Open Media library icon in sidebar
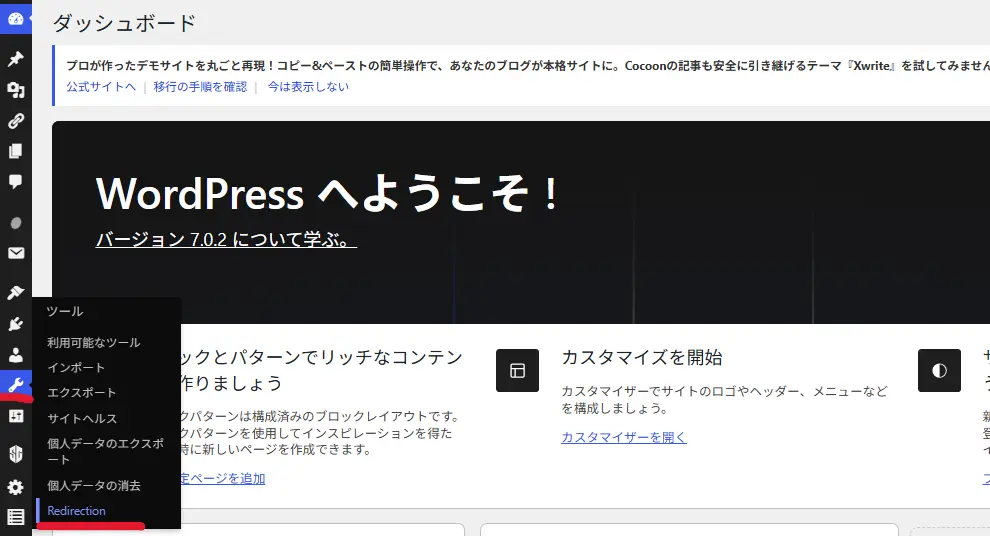Image resolution: width=990 pixels, height=536 pixels. pos(16,90)
